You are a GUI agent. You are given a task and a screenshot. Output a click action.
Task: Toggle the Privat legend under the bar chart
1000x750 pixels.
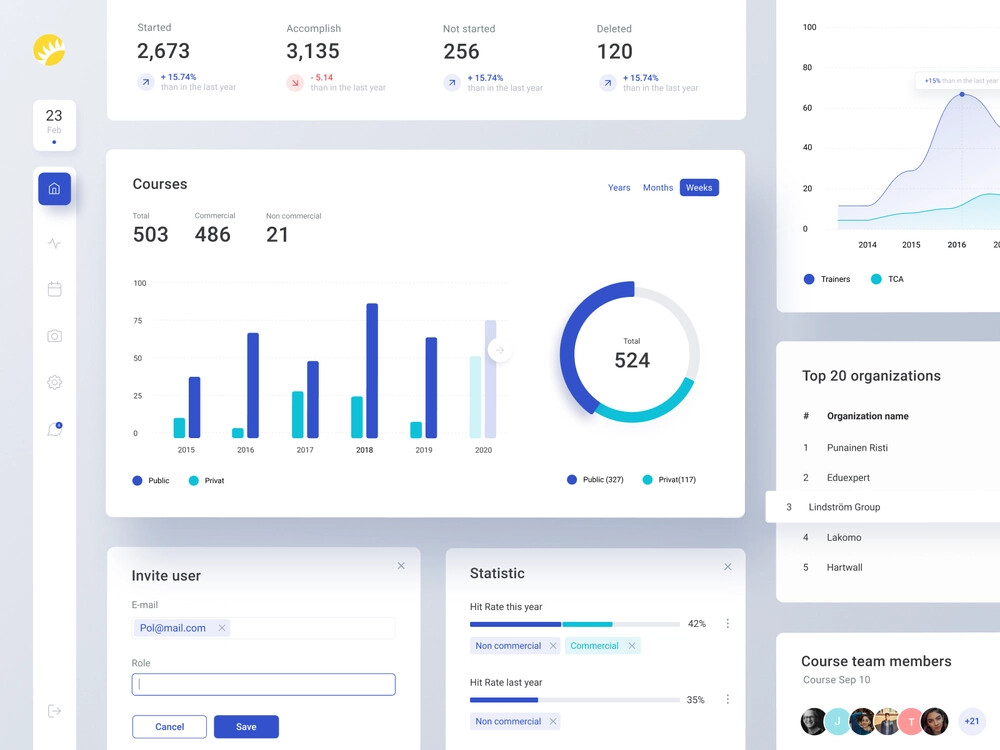click(207, 481)
